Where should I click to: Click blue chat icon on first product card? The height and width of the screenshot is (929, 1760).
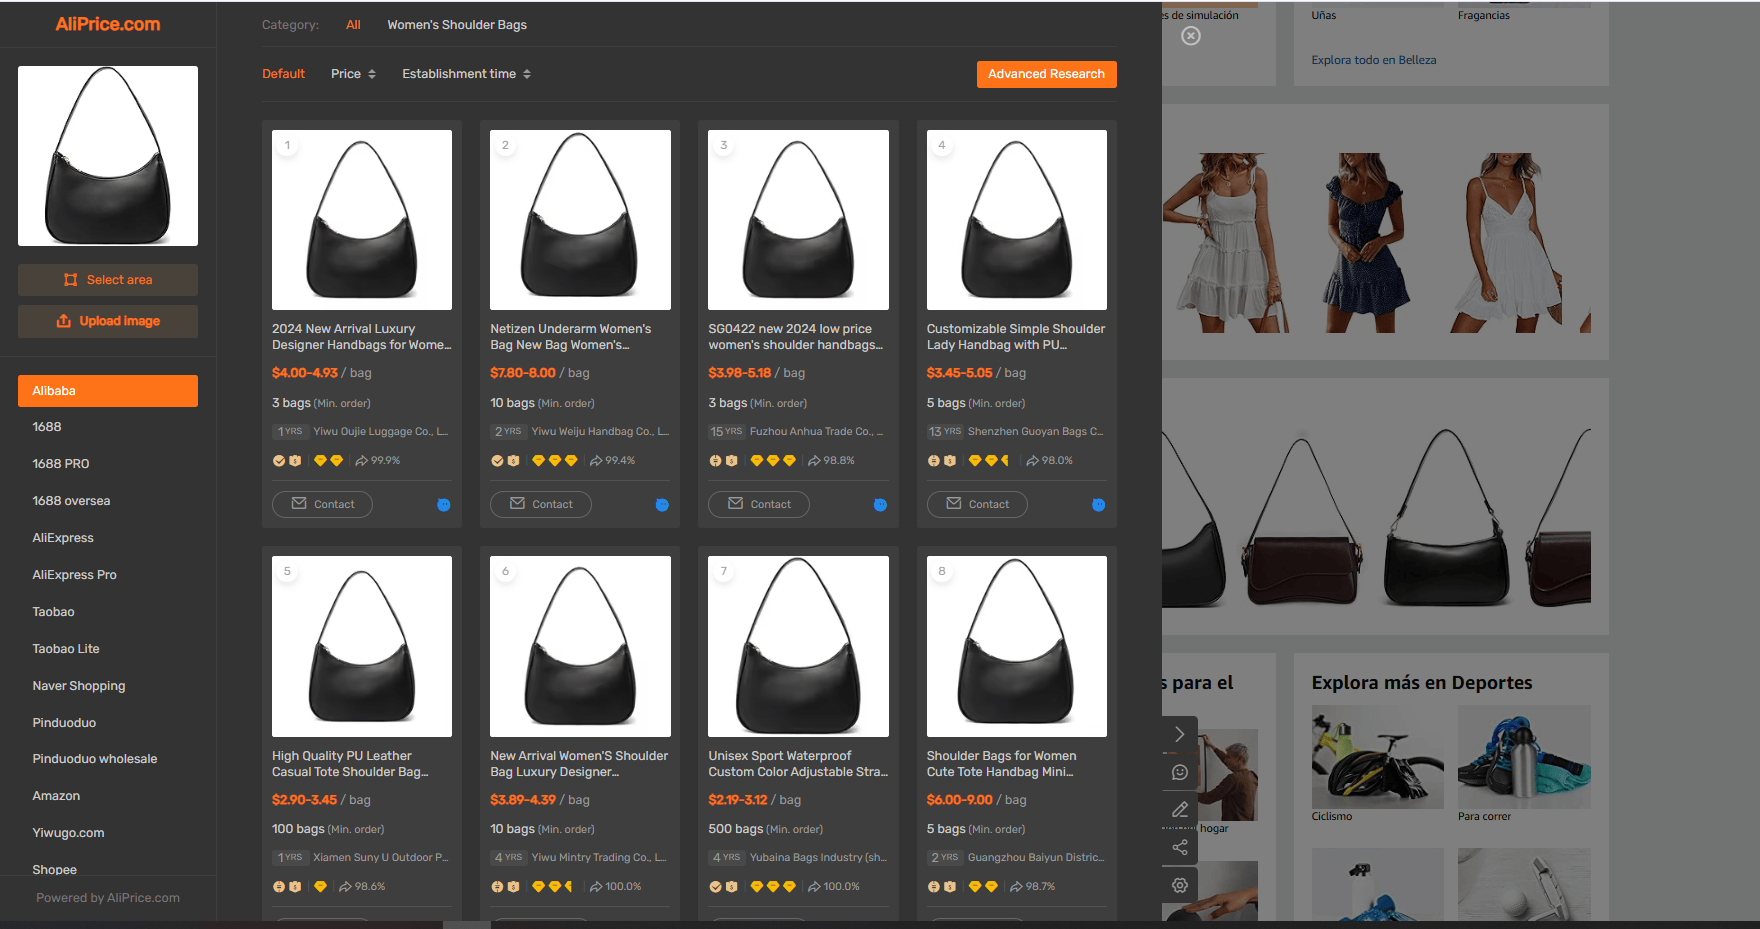pos(444,505)
